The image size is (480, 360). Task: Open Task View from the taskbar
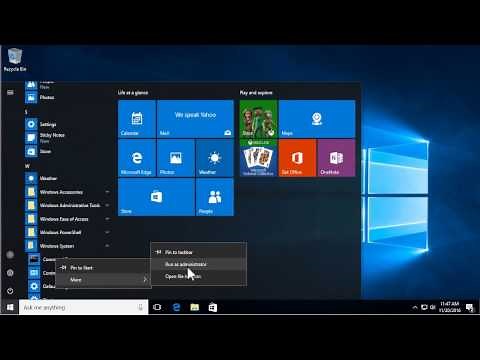click(157, 307)
